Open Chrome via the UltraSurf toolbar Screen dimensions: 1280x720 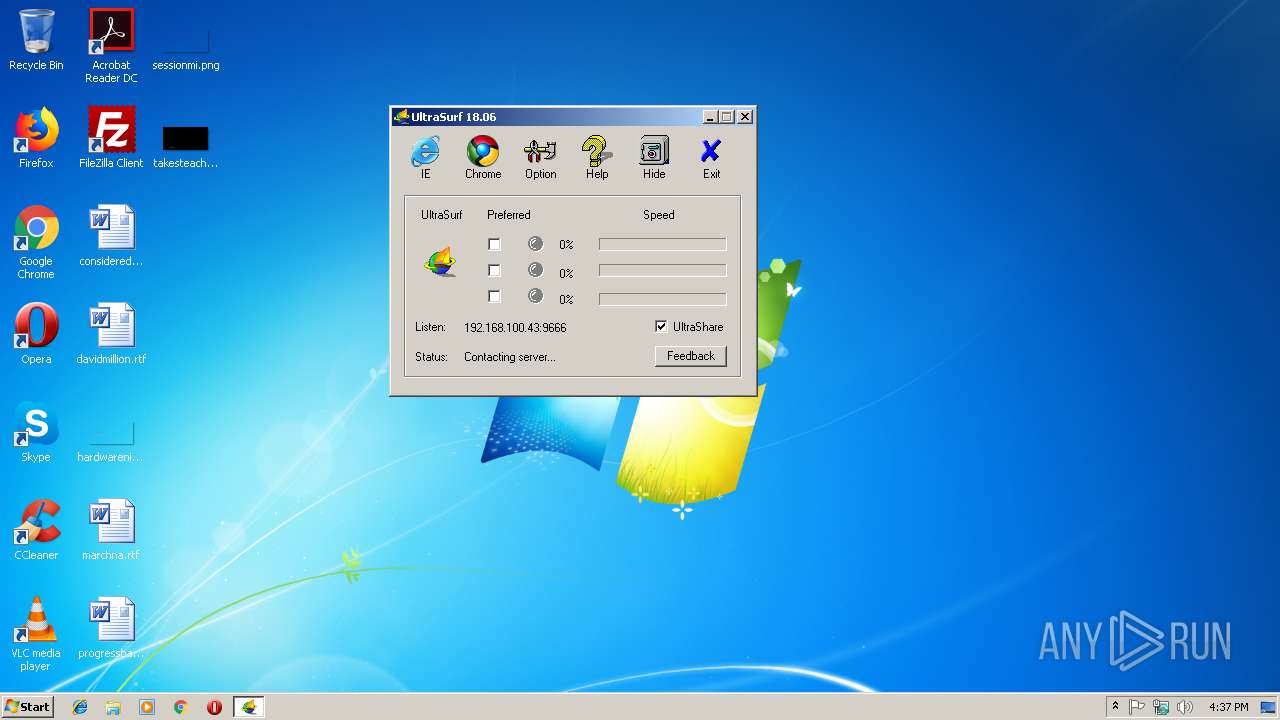point(483,158)
